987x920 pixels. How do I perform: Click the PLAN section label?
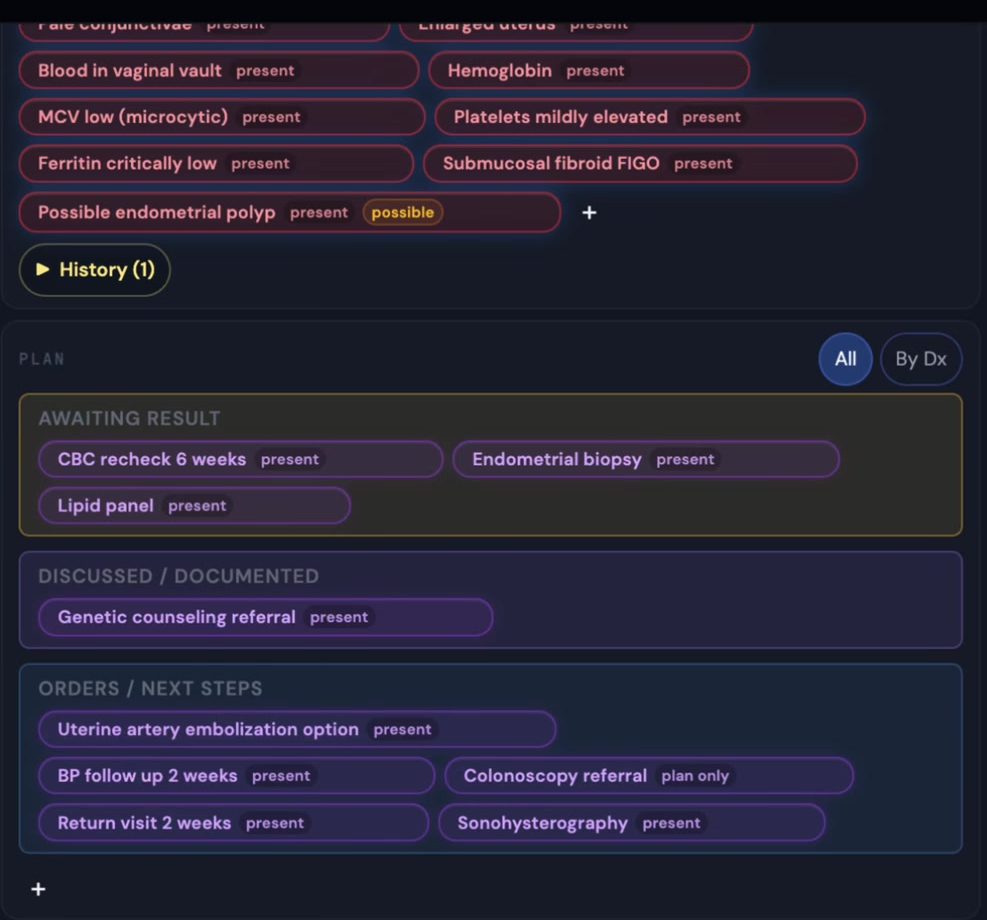pyautogui.click(x=42, y=359)
